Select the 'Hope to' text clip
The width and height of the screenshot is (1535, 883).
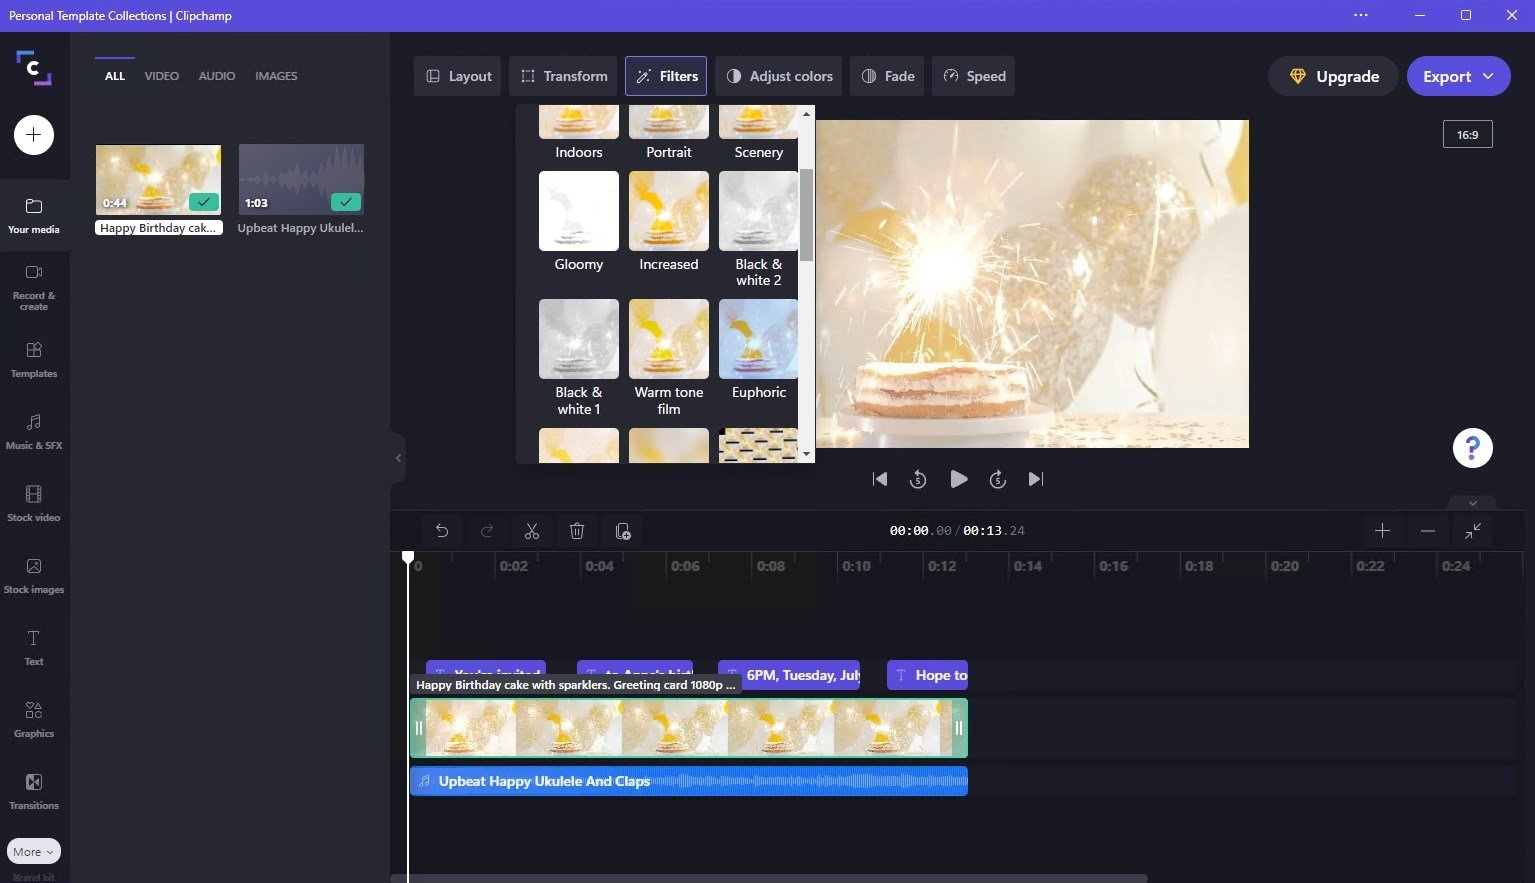pos(927,675)
